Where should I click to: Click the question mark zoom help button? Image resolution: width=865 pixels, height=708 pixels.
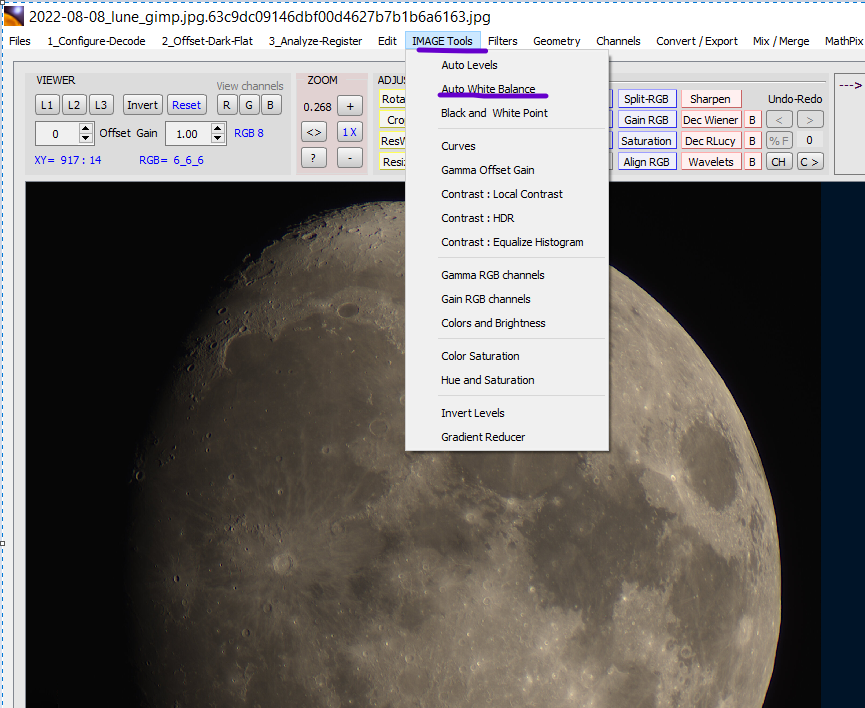(x=314, y=157)
